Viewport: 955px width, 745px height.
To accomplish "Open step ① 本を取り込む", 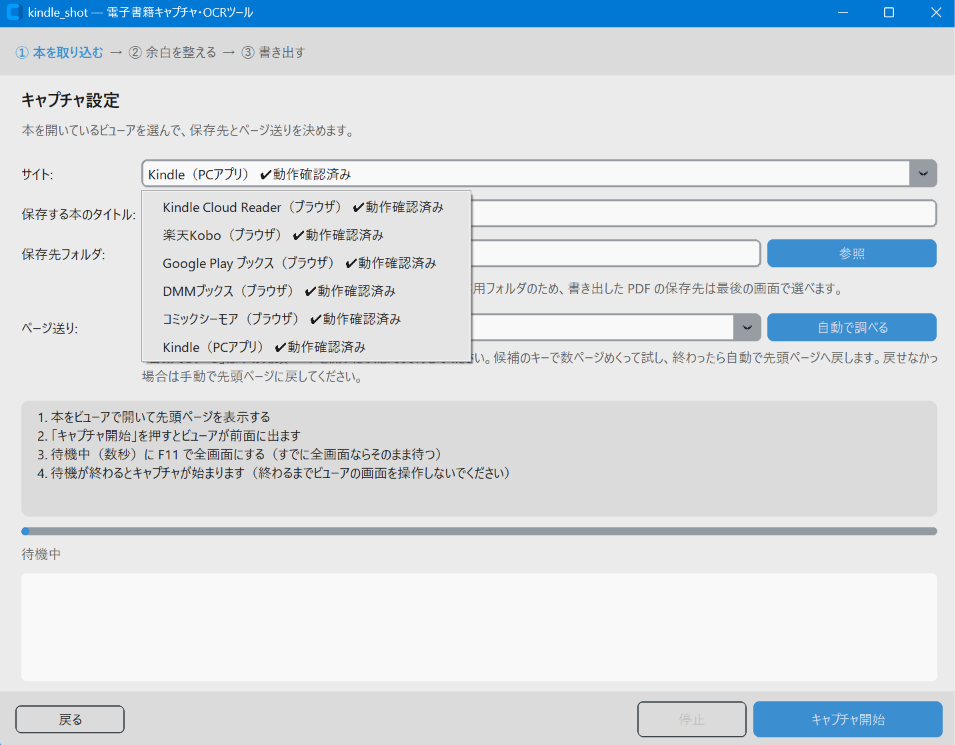I will pos(60,52).
